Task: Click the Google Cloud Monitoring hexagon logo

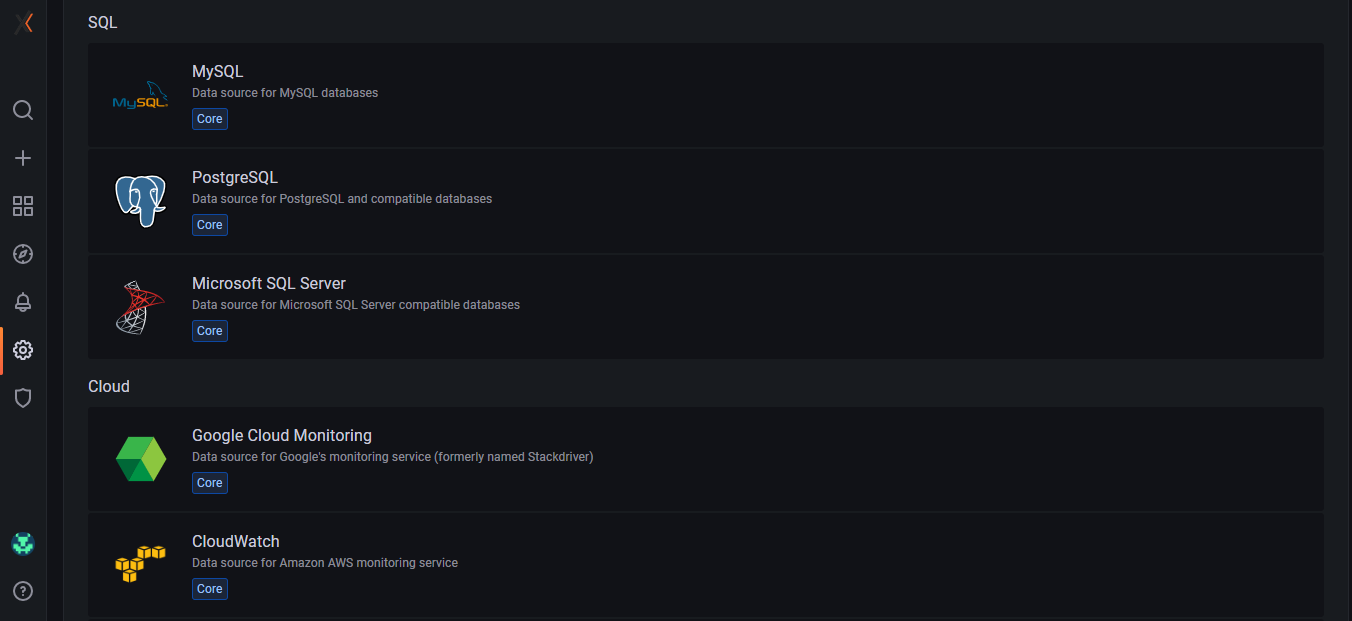Action: 140,459
